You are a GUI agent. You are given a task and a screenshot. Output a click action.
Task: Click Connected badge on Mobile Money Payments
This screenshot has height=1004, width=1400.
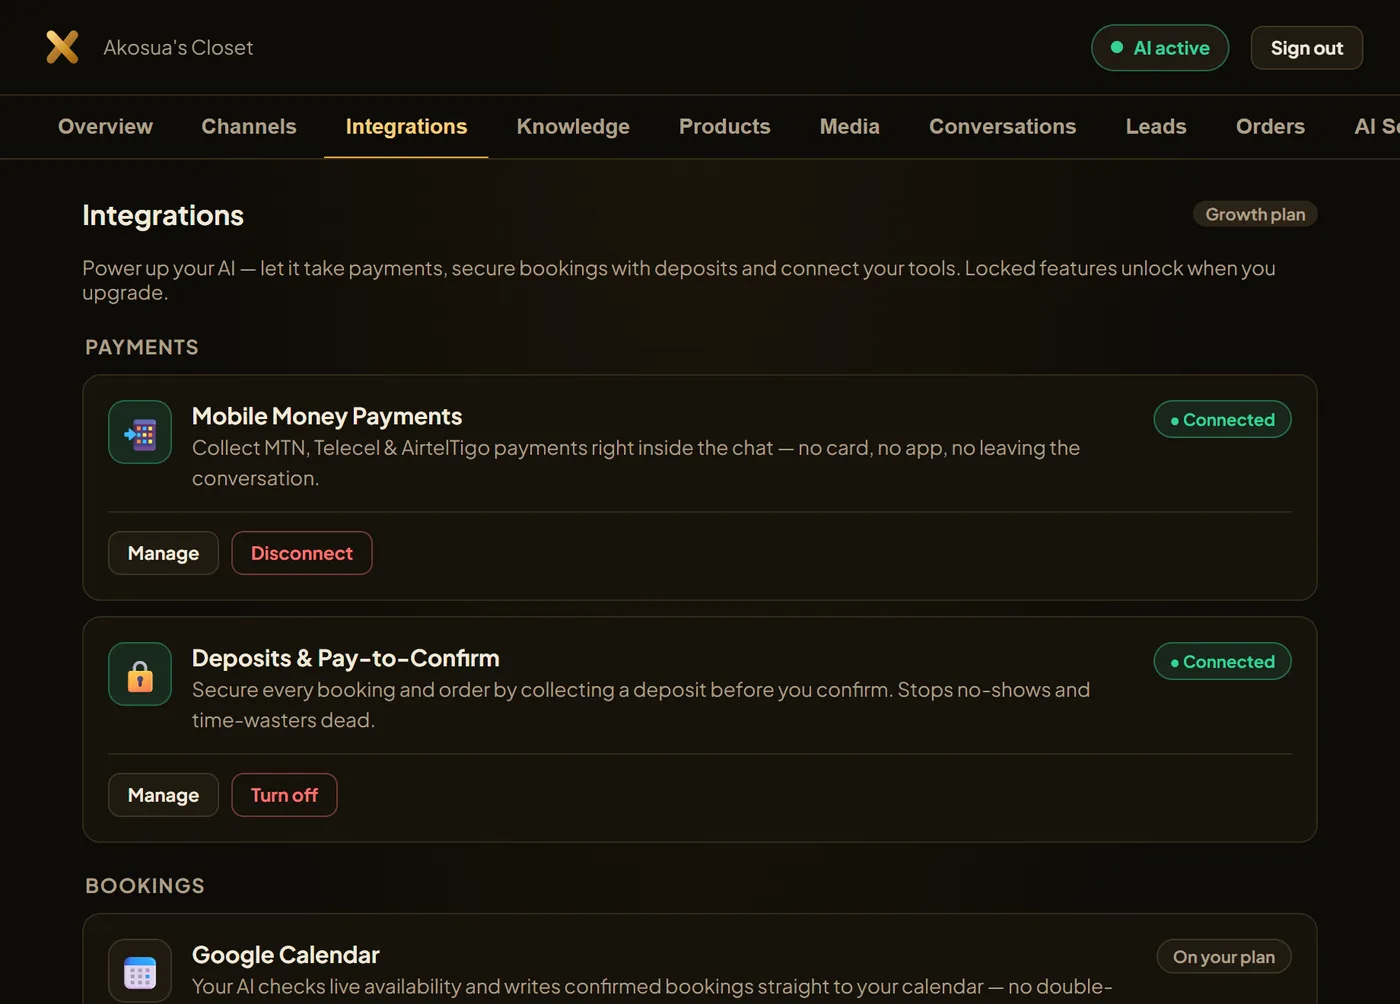1222,420
